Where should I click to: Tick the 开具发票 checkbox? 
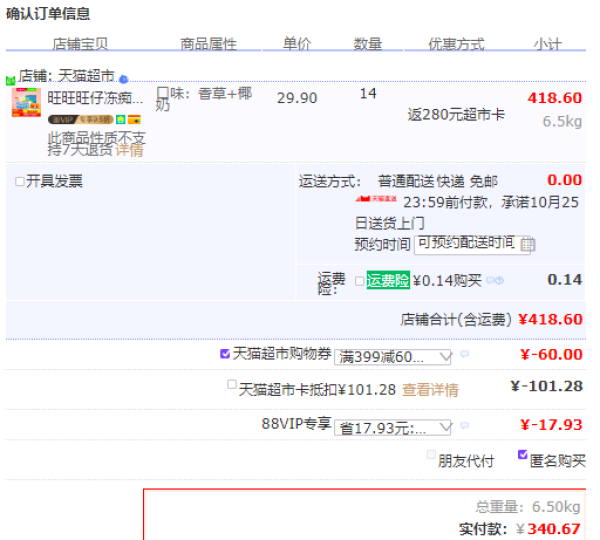(x=20, y=181)
